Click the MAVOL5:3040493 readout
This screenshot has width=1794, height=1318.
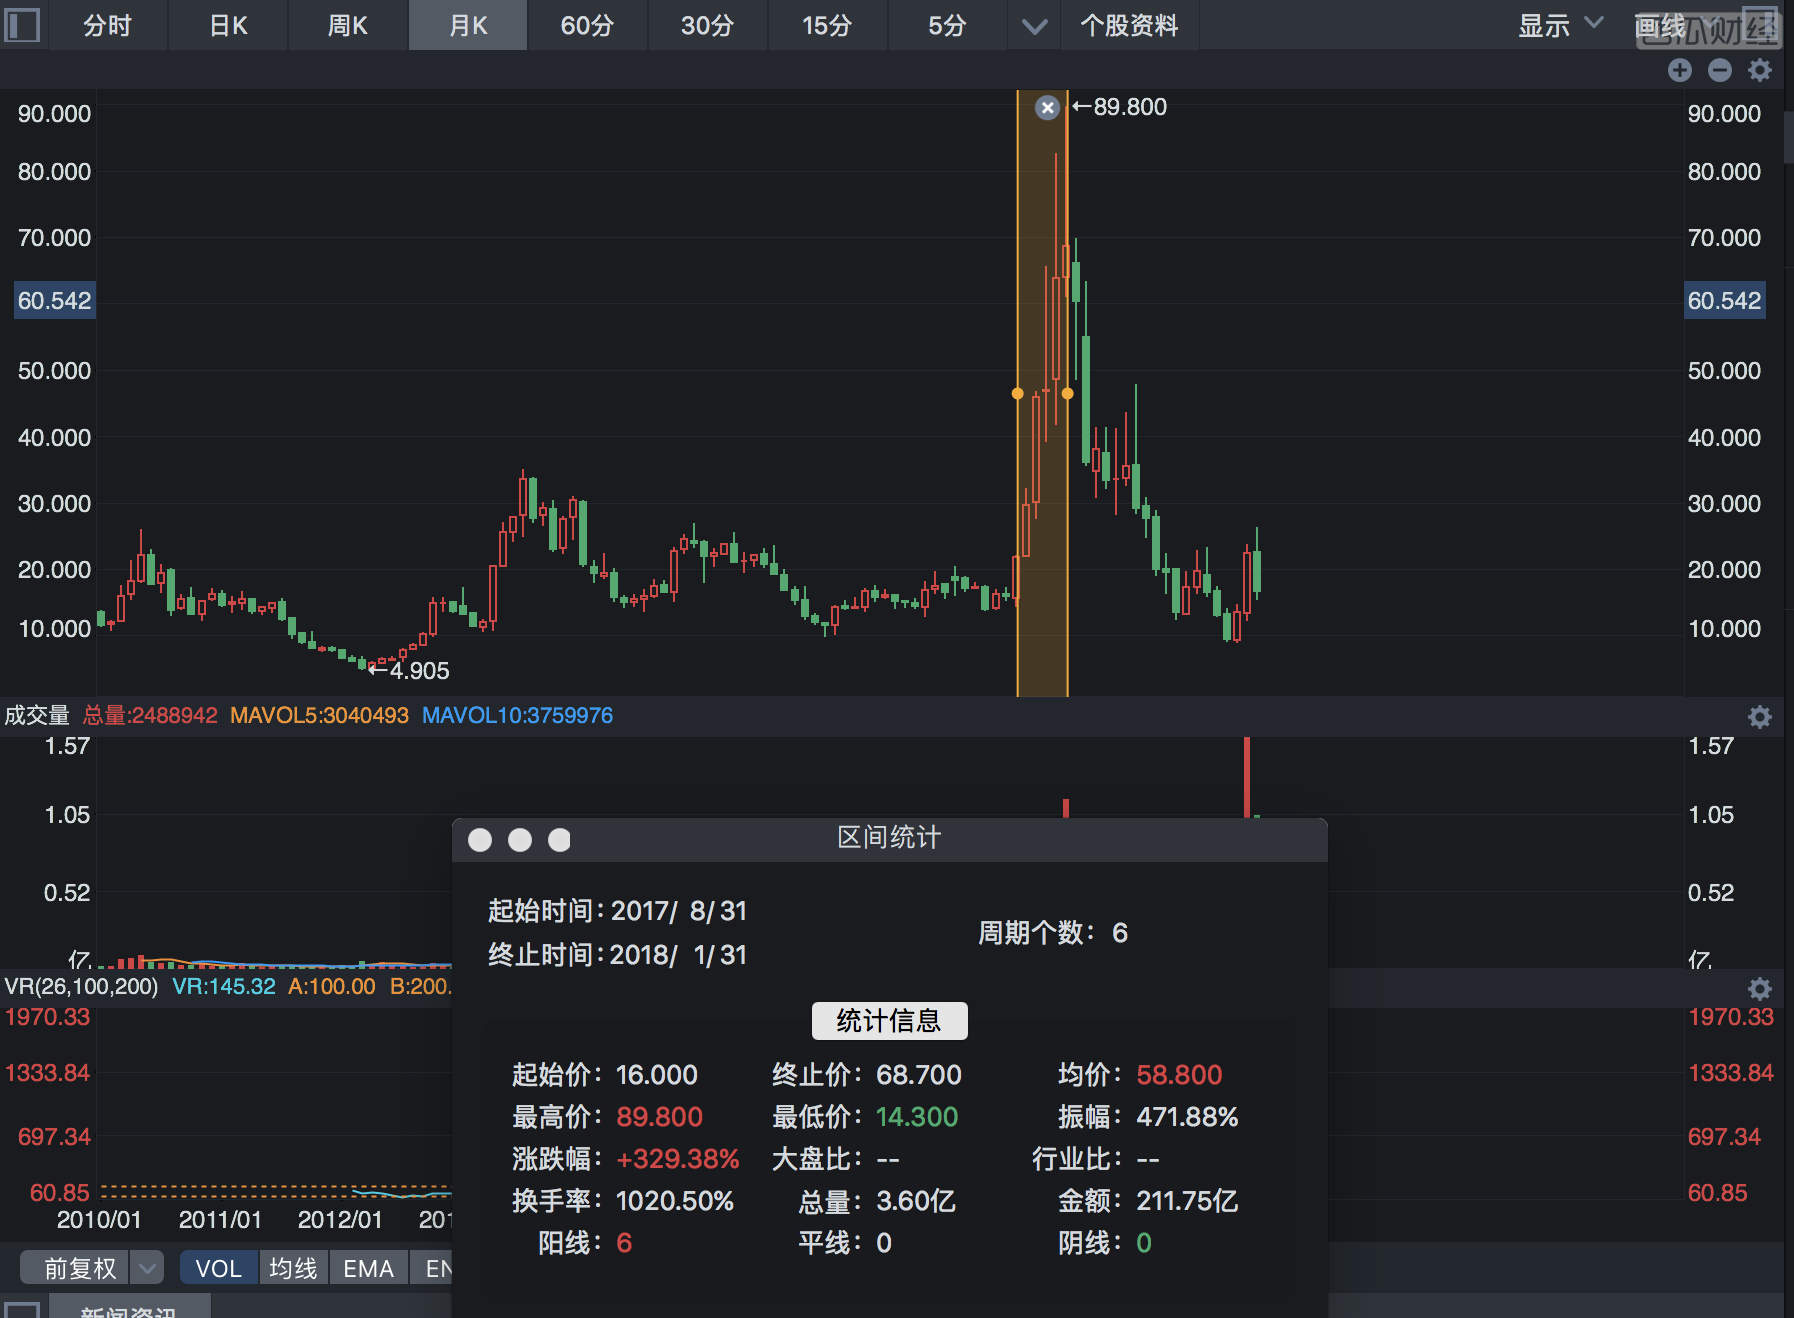[x=319, y=716]
